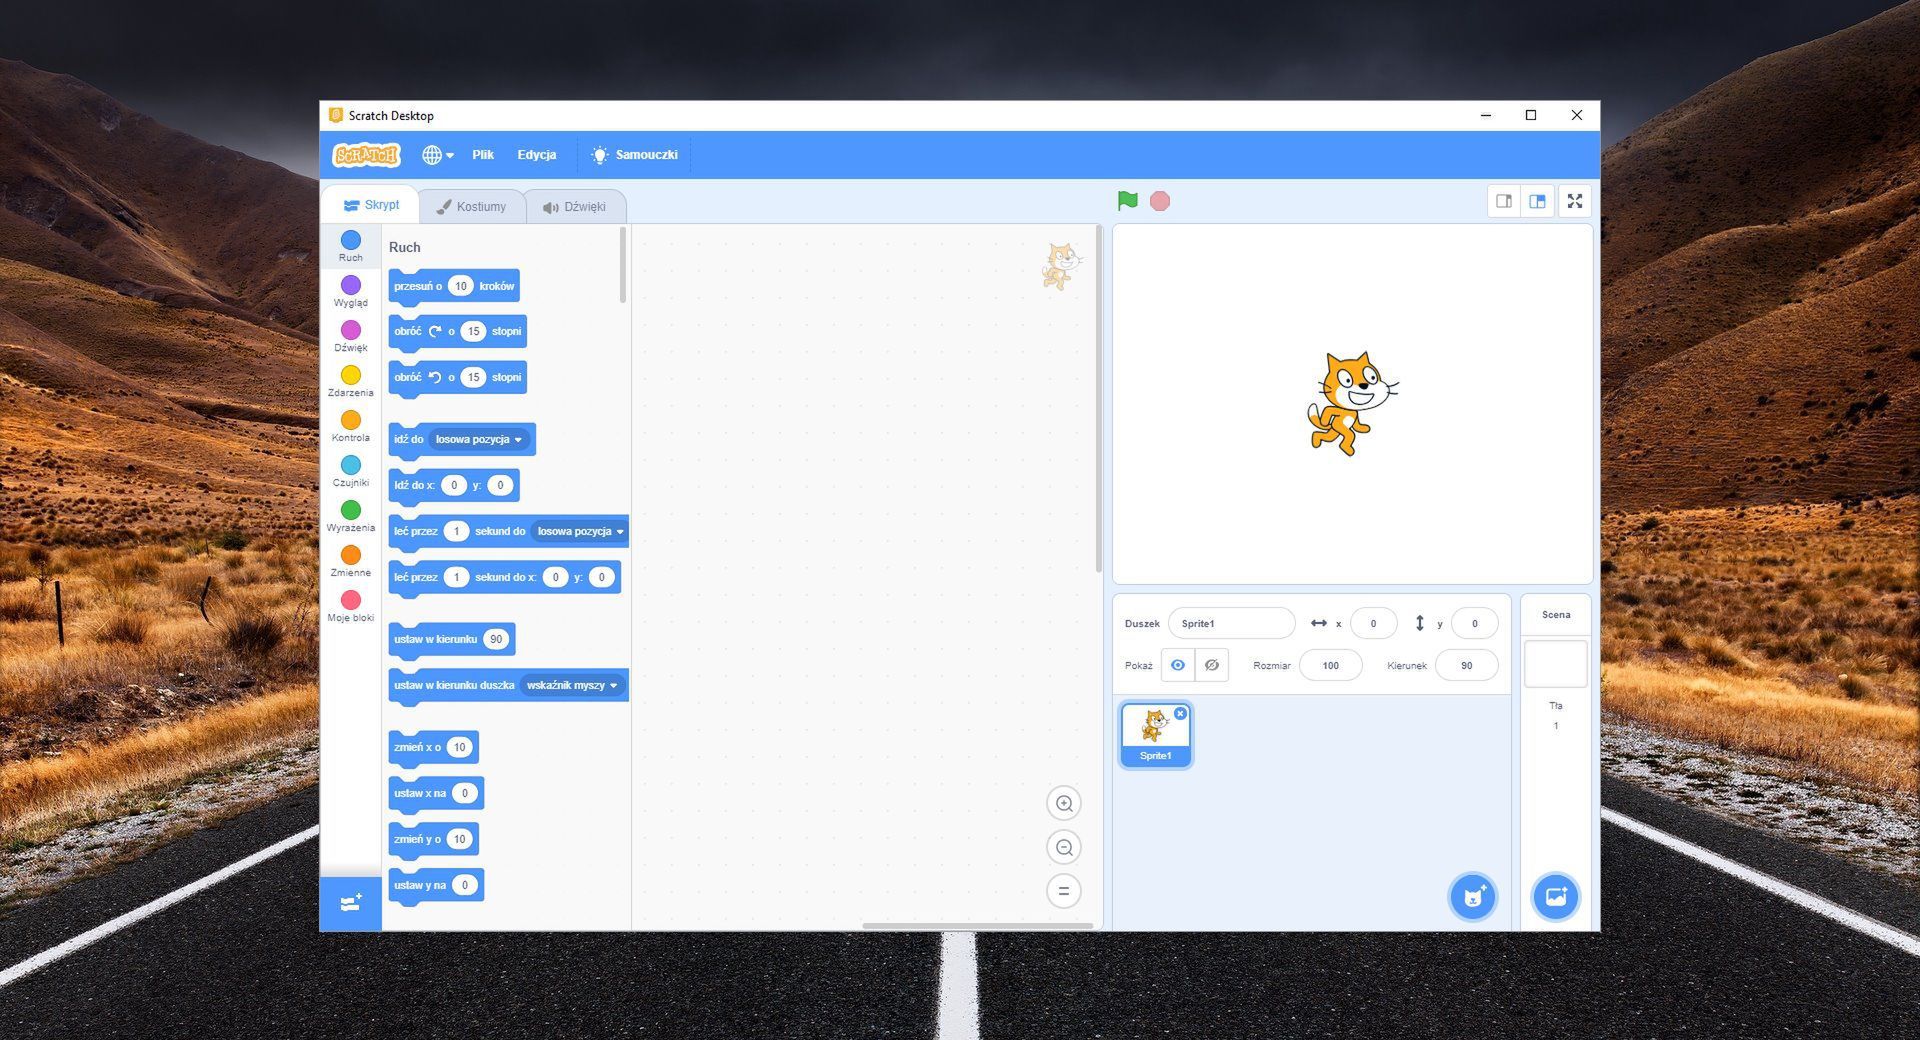
Task: Click the green flag to run project
Action: pos(1125,200)
